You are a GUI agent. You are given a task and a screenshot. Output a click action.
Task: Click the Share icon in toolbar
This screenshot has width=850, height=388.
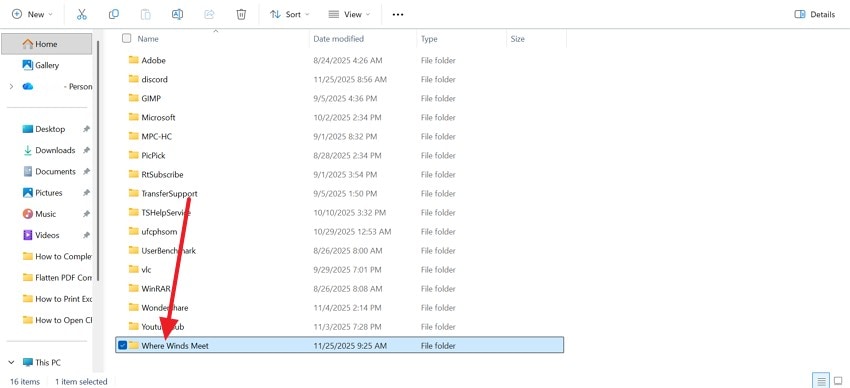209,15
